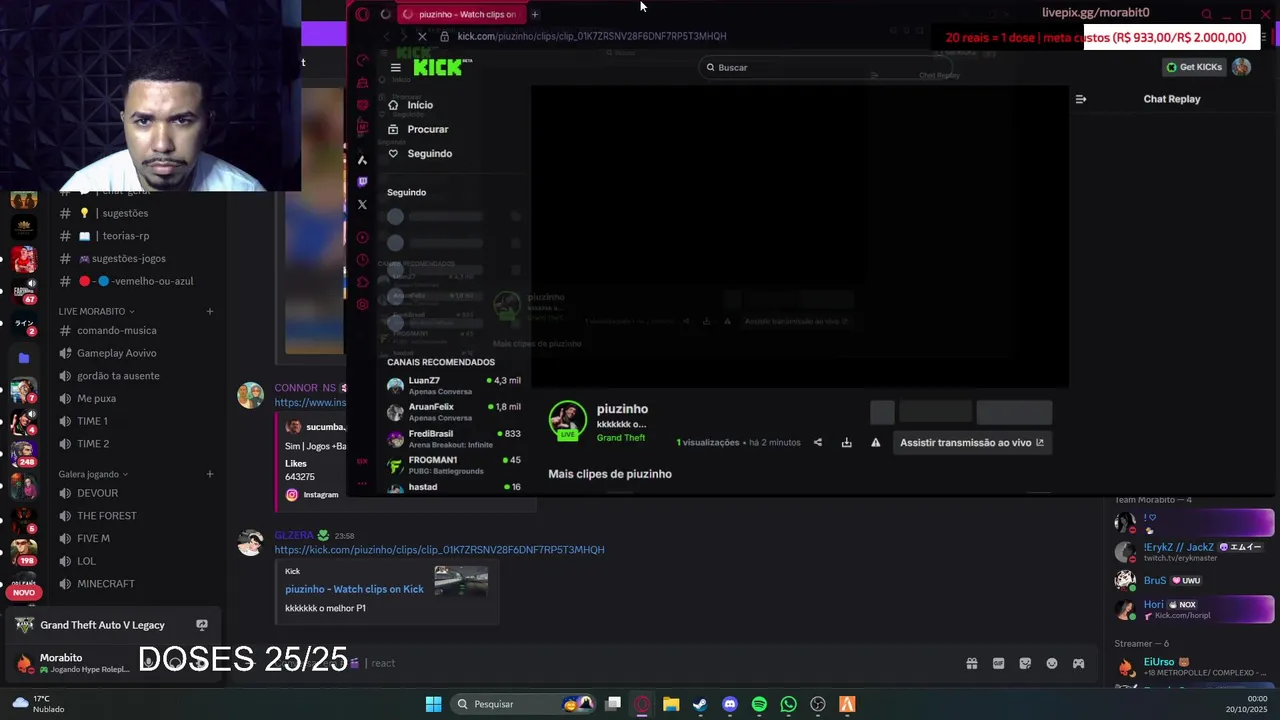The height and width of the screenshot is (720, 1280).
Task: Open FrediBrasil recommended channel
Action: point(454,439)
